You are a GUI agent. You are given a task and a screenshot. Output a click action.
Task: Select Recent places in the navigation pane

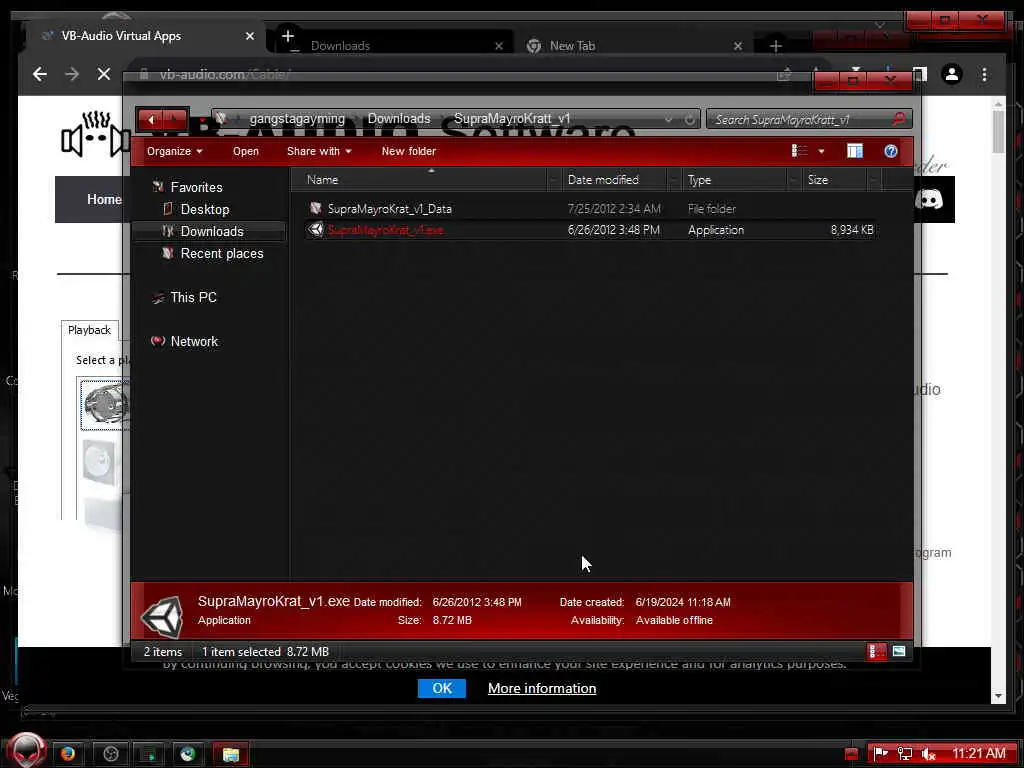pos(221,253)
